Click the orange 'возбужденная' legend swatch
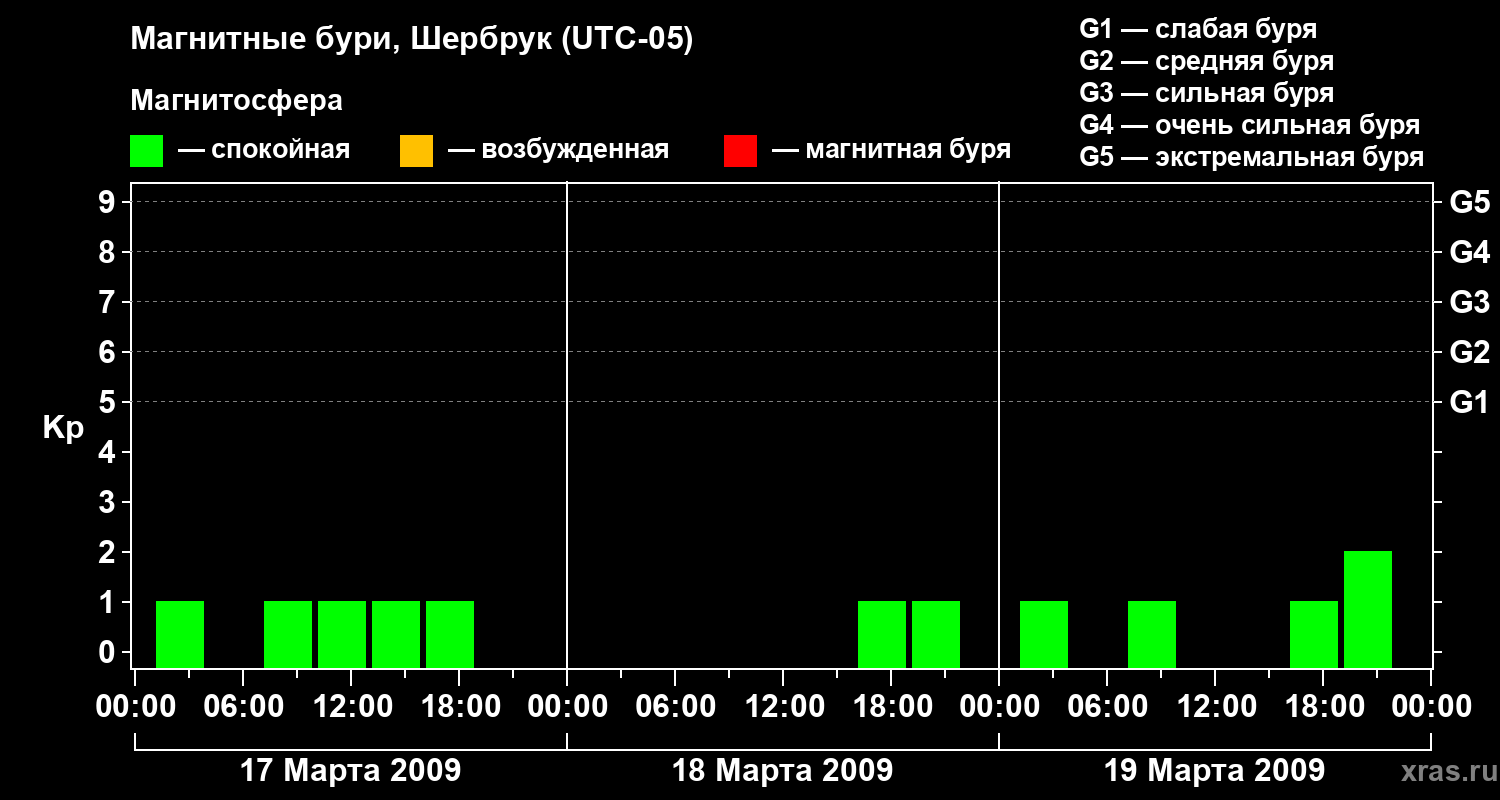The height and width of the screenshot is (800, 1500). (416, 151)
